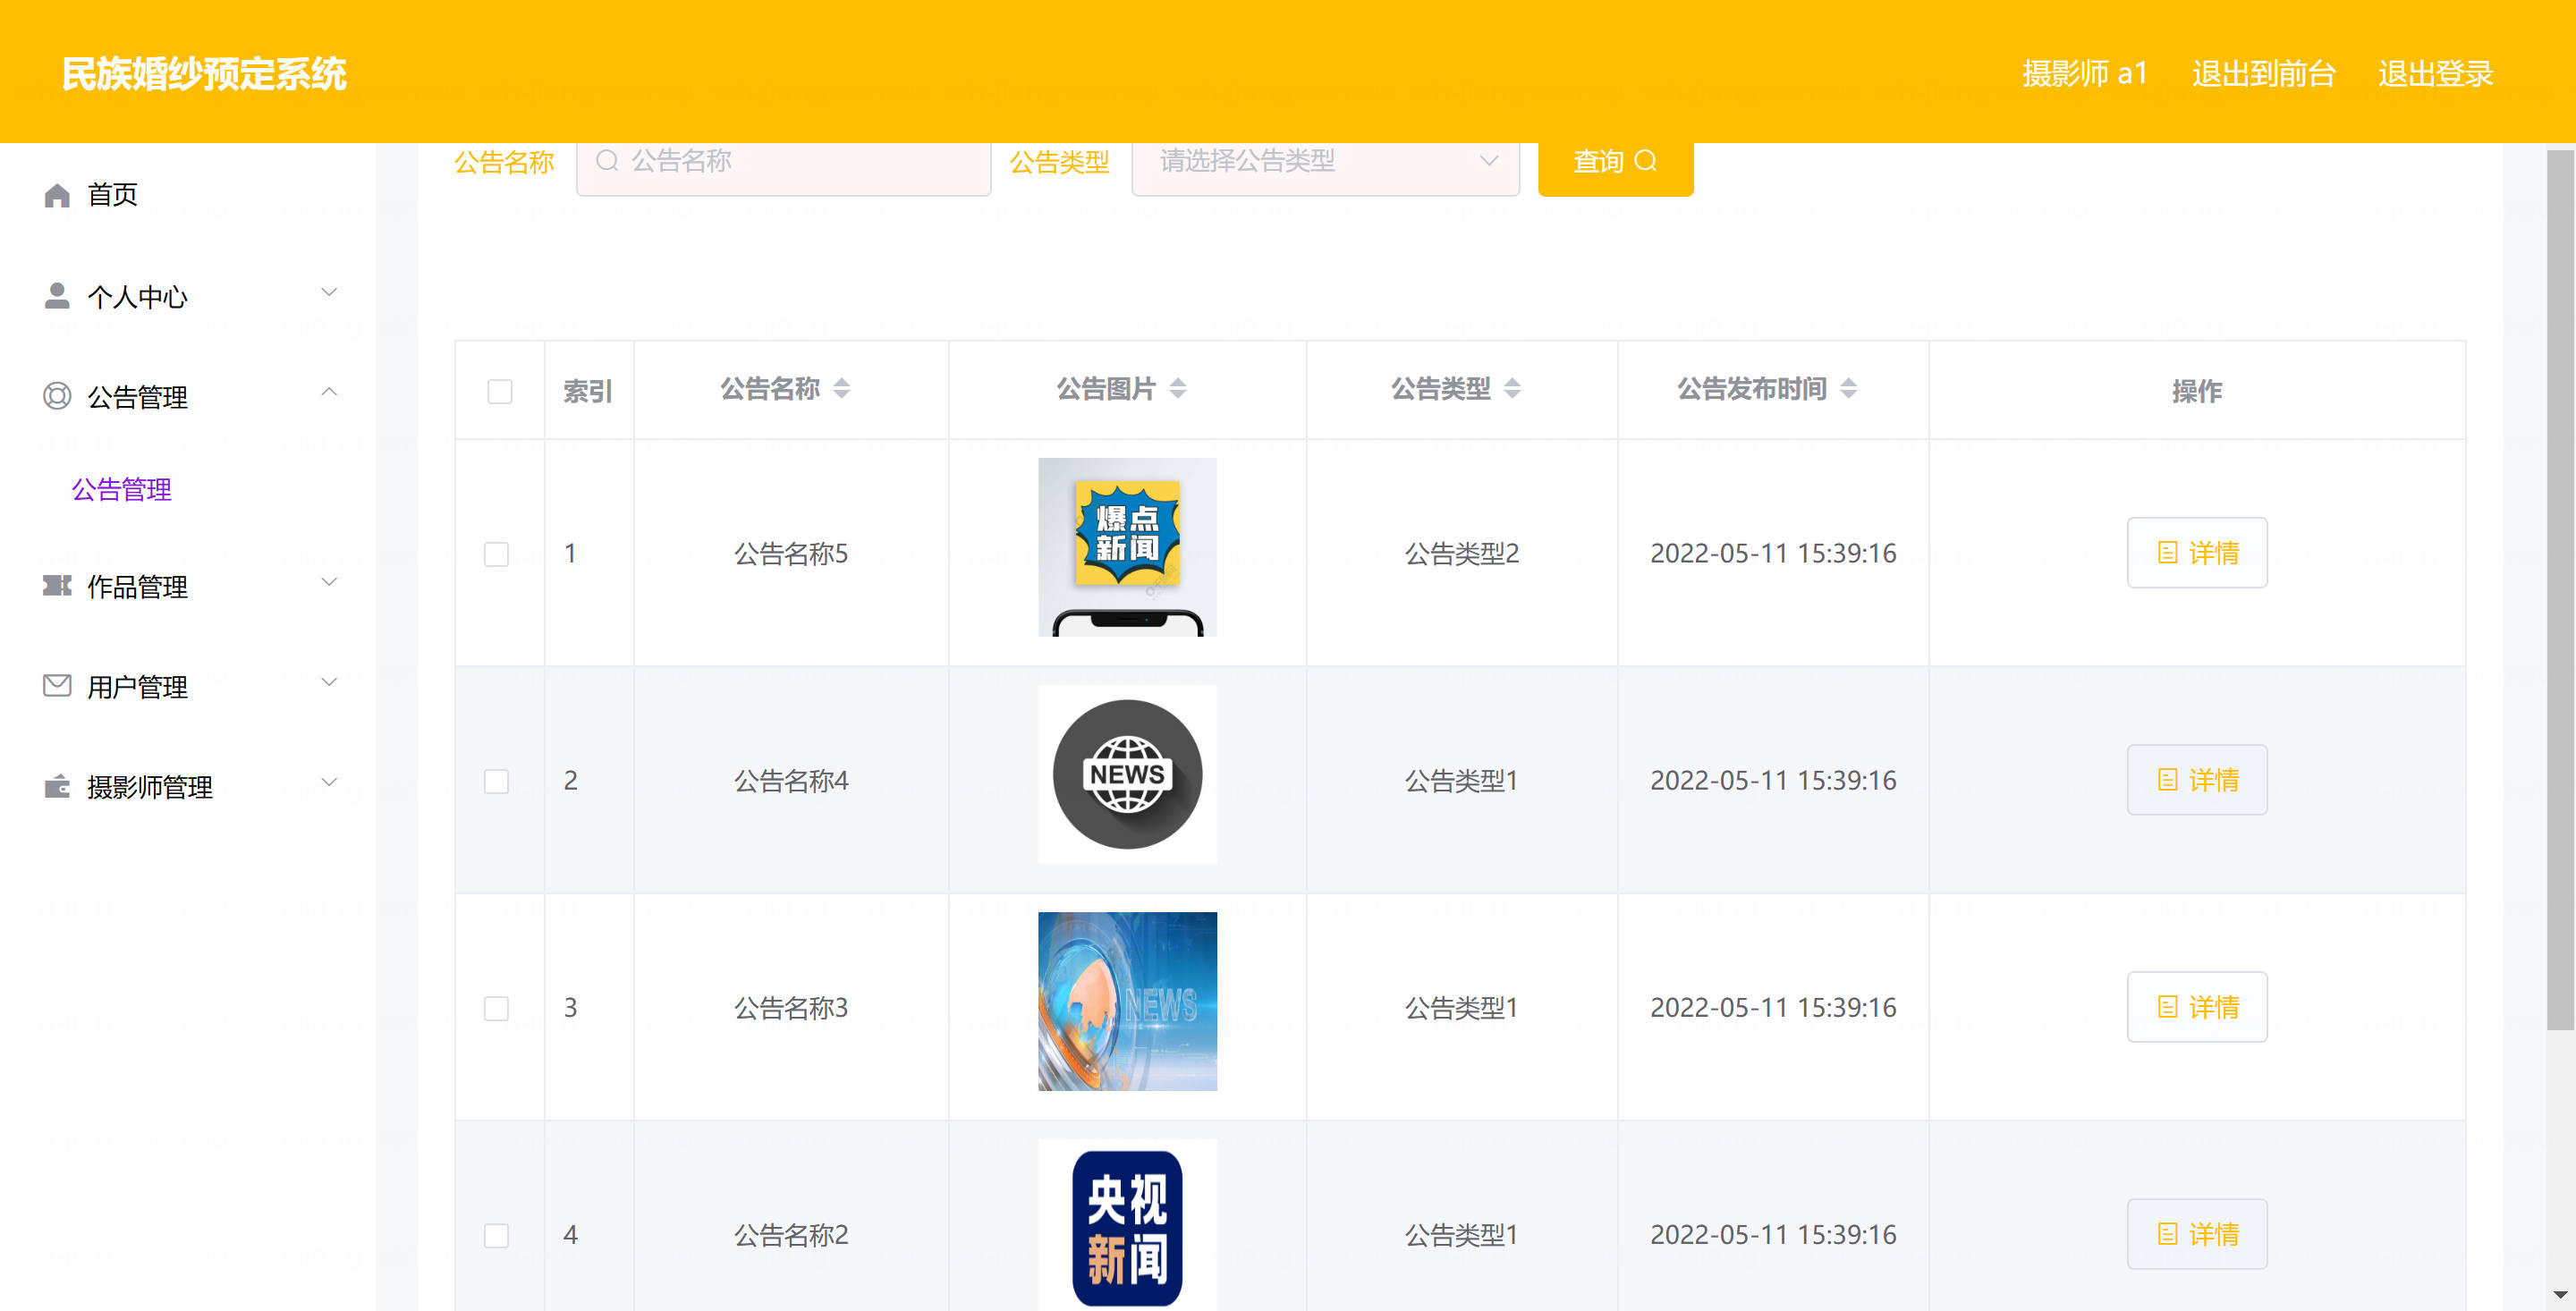Click the 摄影师 a1 user label
Image resolution: width=2576 pixels, height=1311 pixels.
pos(2084,74)
